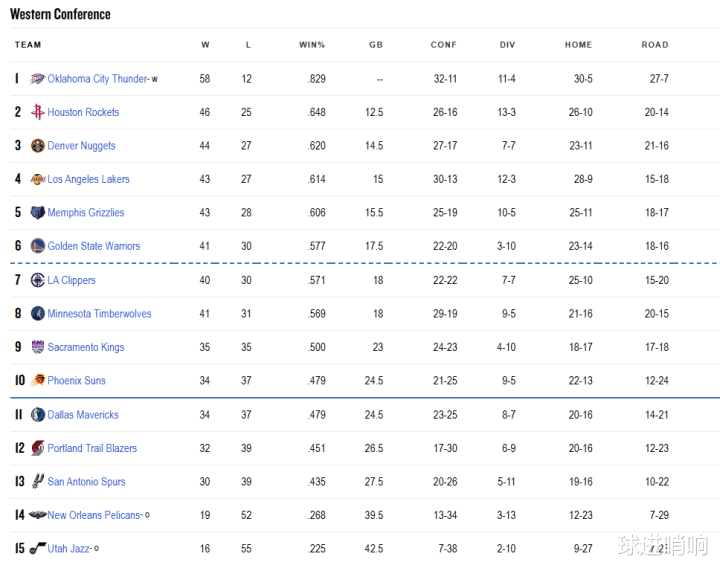Select the Sacramento Kings crown logo
The height and width of the screenshot is (571, 720).
coord(38,347)
